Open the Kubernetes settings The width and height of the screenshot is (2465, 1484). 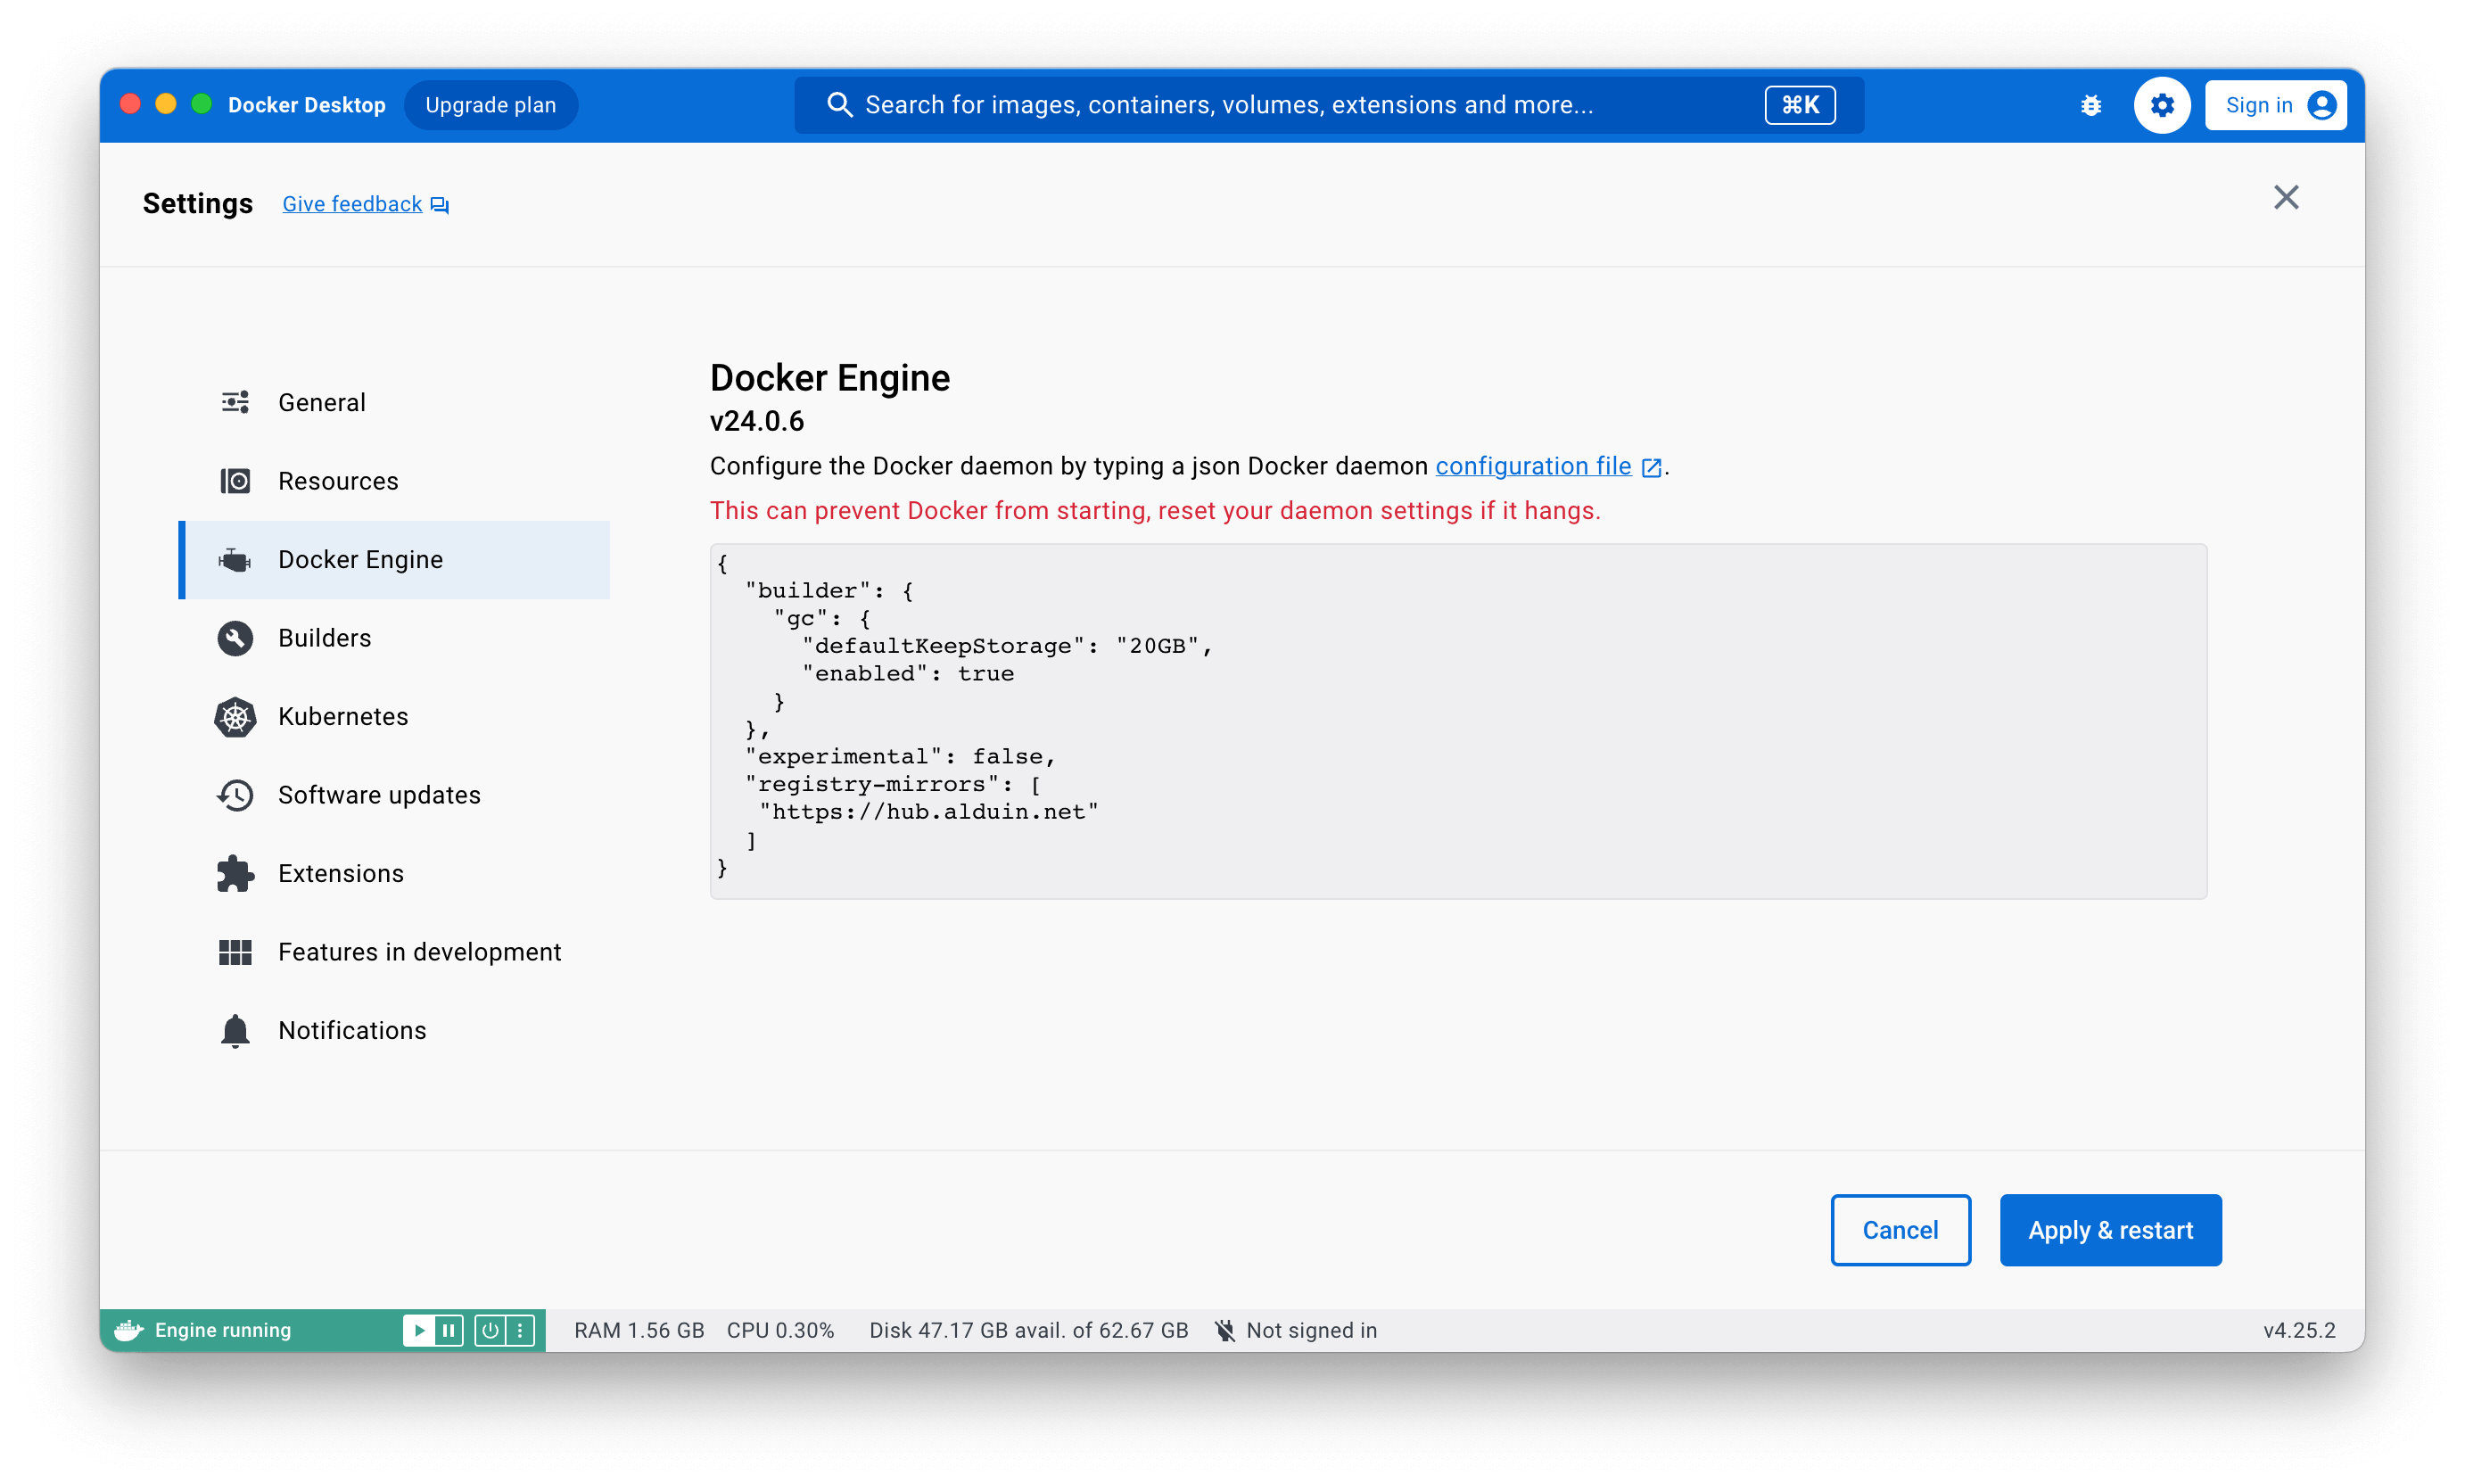(394, 717)
